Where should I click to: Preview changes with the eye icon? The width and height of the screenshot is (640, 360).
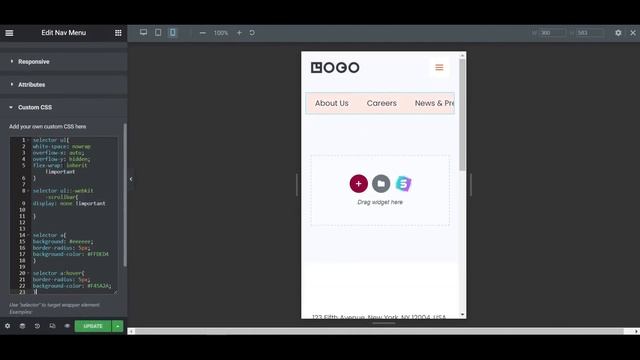67,326
